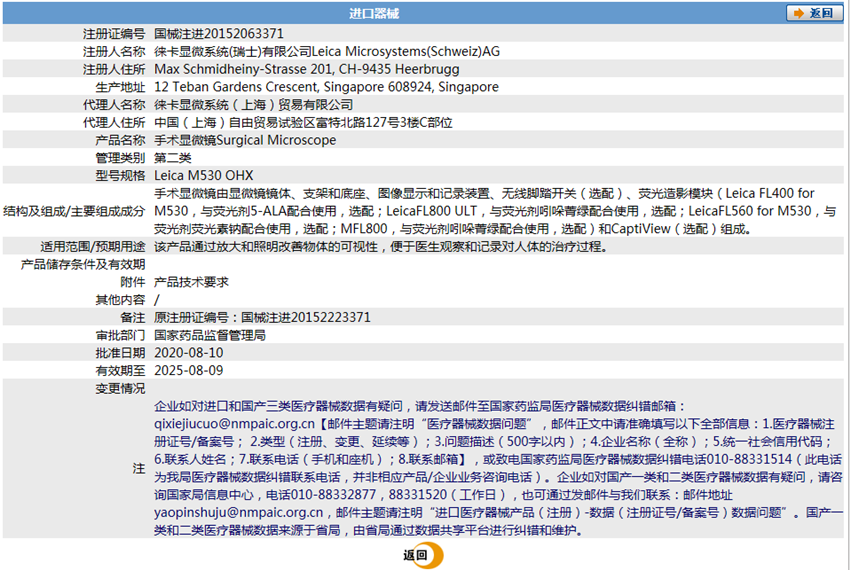Click product name 手术显微镜Surgical Microscope
Viewport: 850px width, 570px height.
coord(245,140)
